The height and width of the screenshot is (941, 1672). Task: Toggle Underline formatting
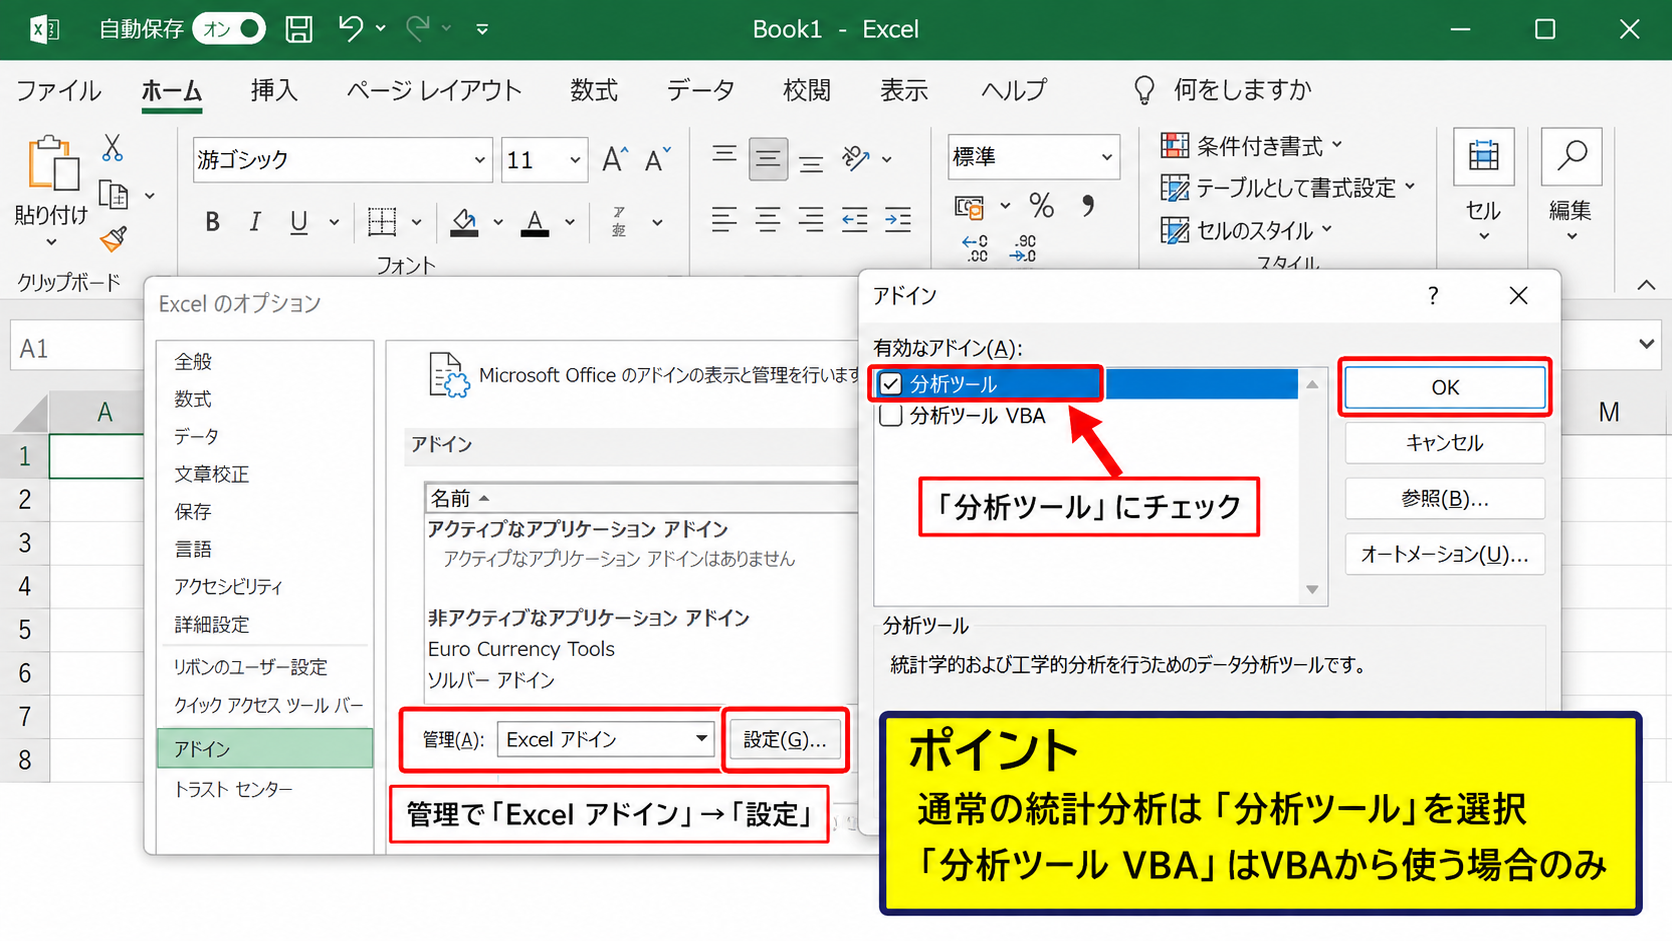(298, 222)
